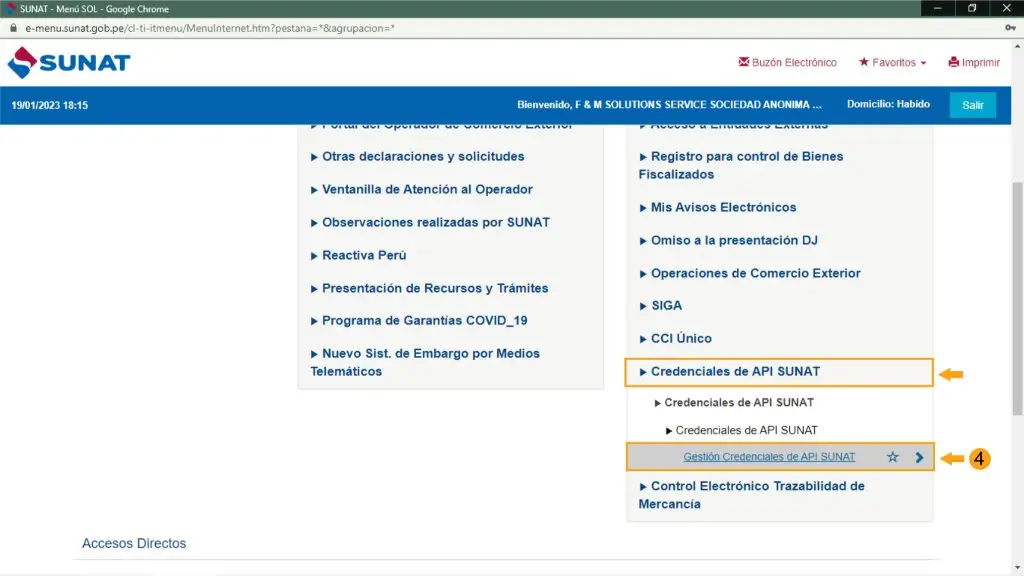This screenshot has width=1024, height=576.
Task: Minimize the Chrome window
Action: (938, 8)
